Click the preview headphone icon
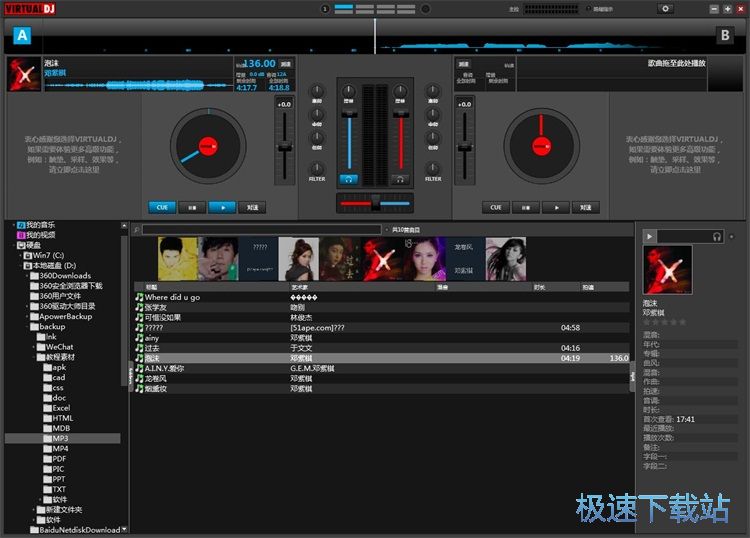750x538 pixels. point(716,236)
